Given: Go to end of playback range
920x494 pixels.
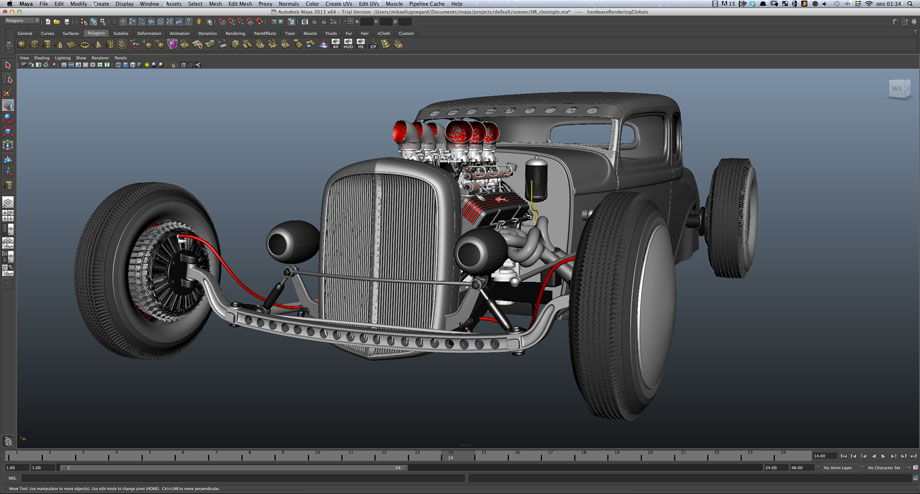Looking at the screenshot, I should [912, 456].
